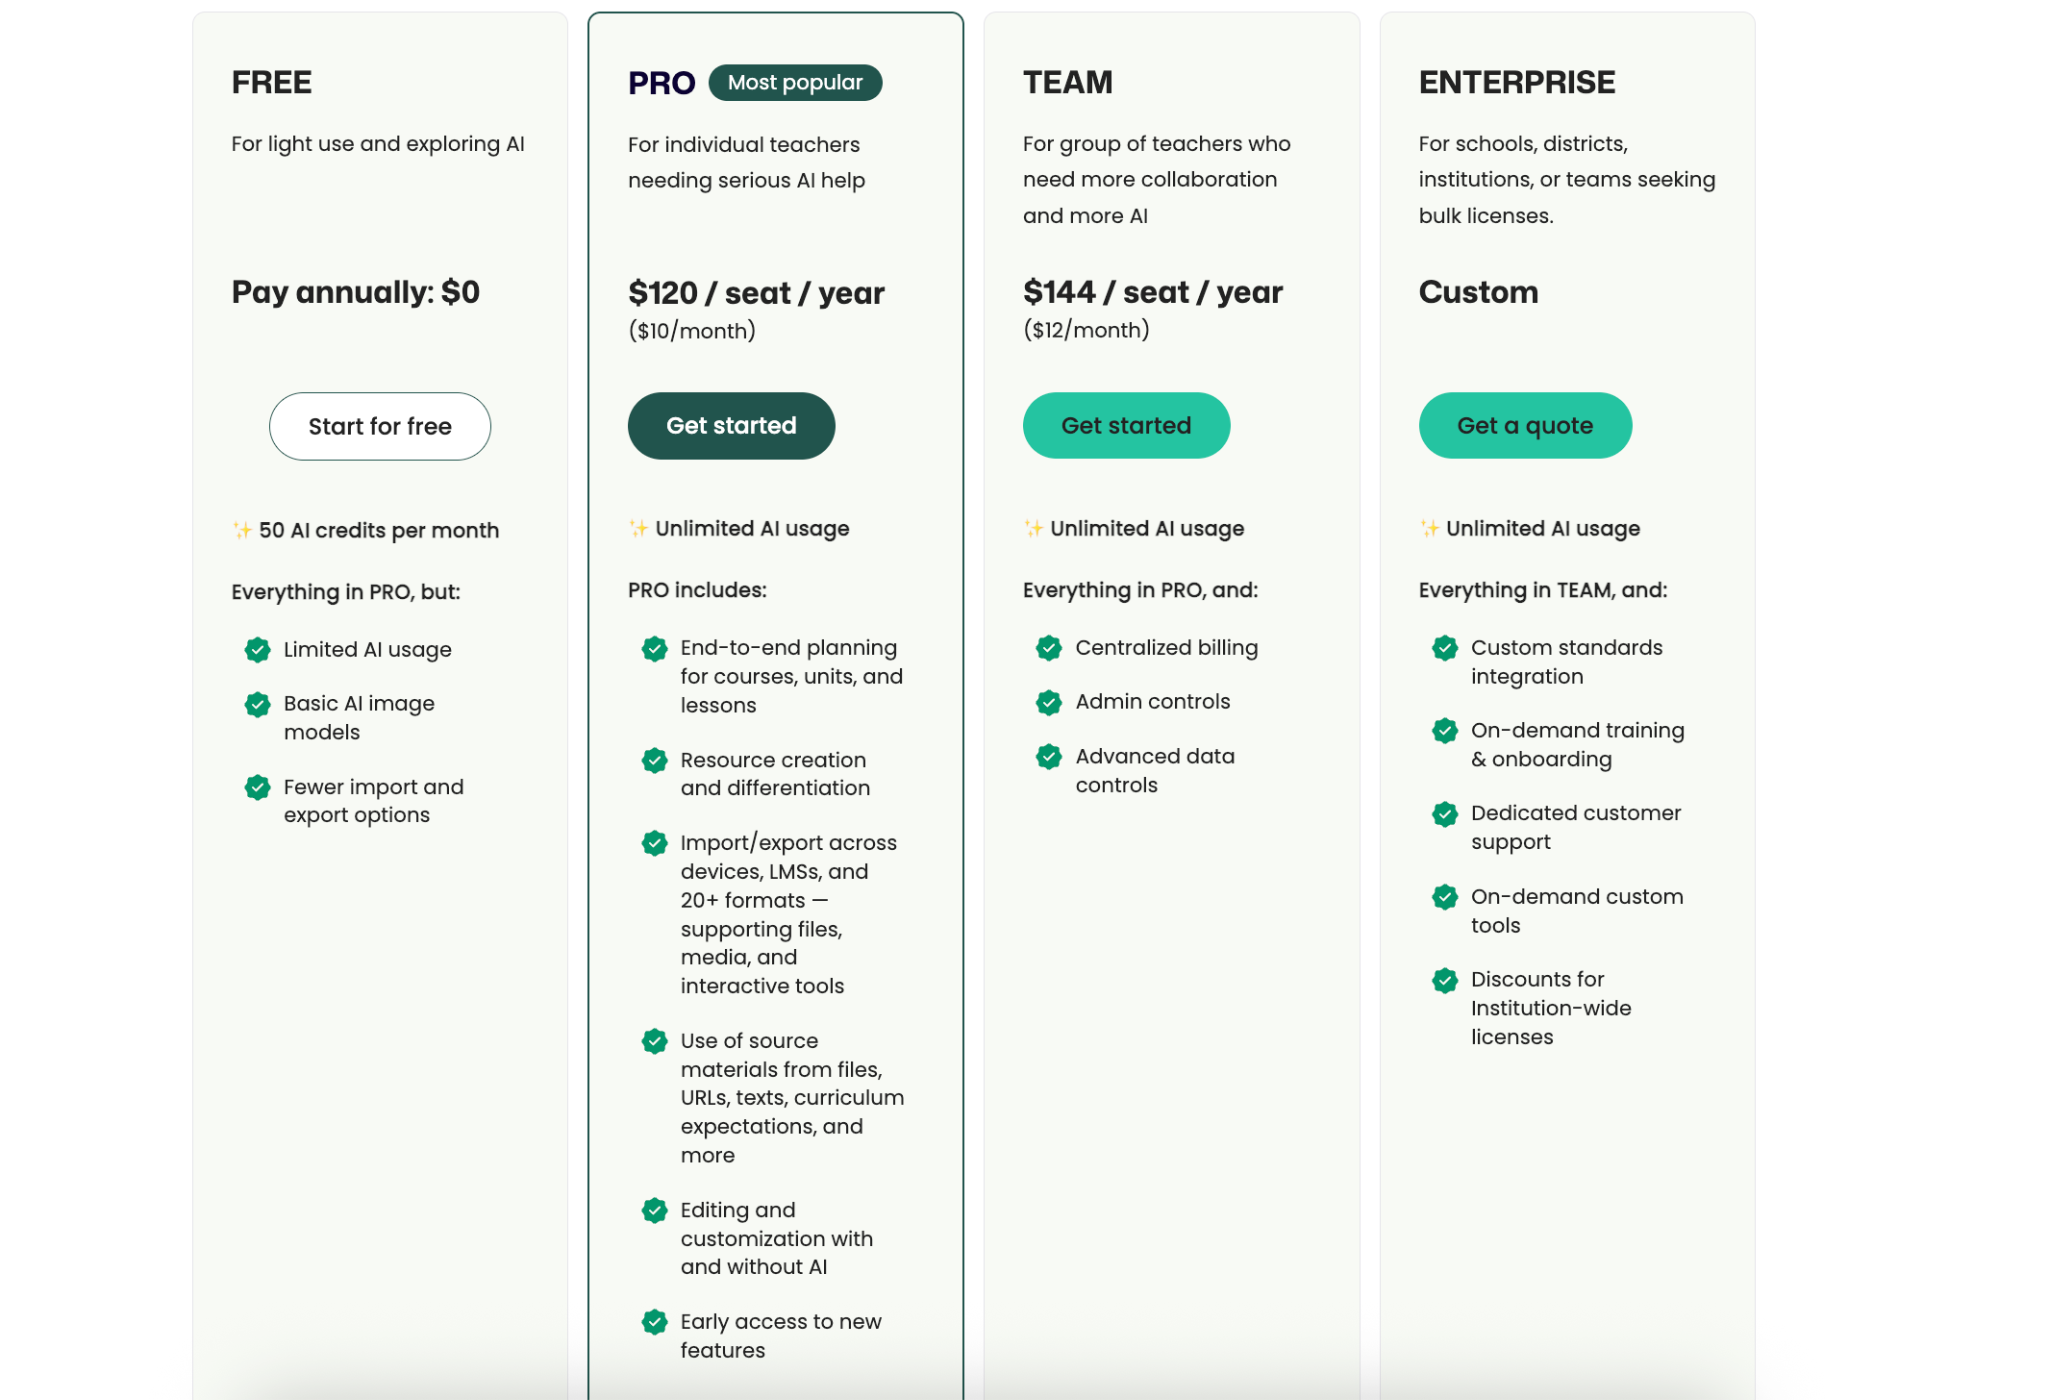Select the ENTERPRISE plan heading
This screenshot has width=2048, height=1400.
click(1516, 82)
